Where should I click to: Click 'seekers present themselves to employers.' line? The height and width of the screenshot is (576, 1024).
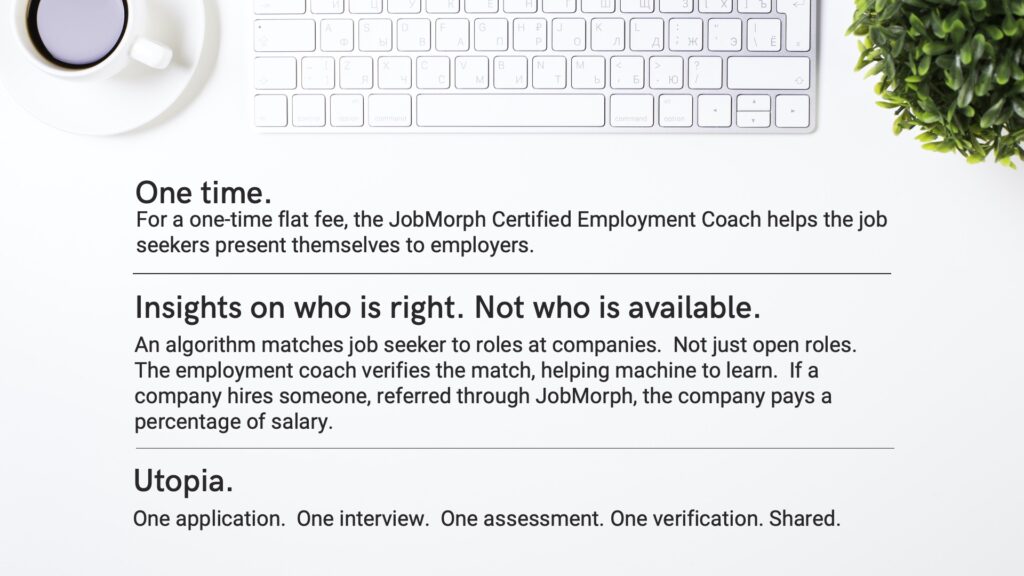[x=335, y=246]
